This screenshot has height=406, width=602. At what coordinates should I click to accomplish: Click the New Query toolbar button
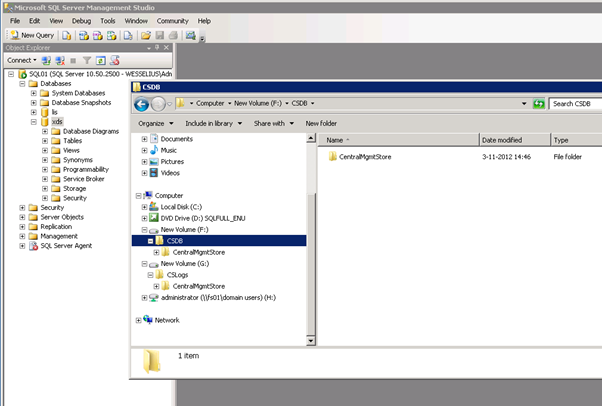point(31,35)
